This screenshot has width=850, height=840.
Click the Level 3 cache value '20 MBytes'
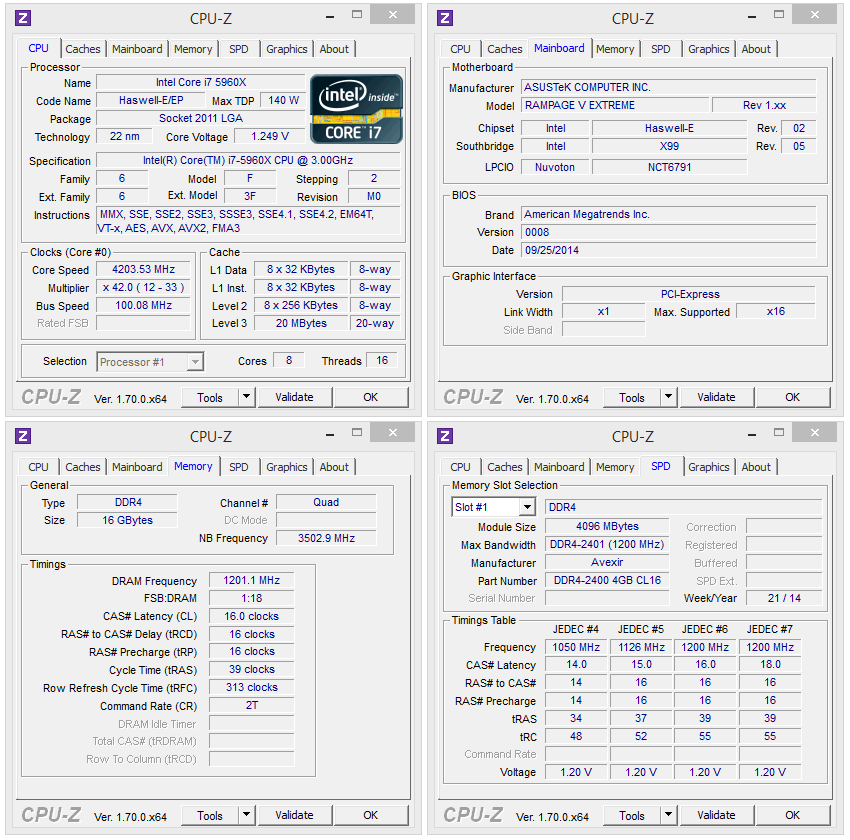click(x=301, y=323)
